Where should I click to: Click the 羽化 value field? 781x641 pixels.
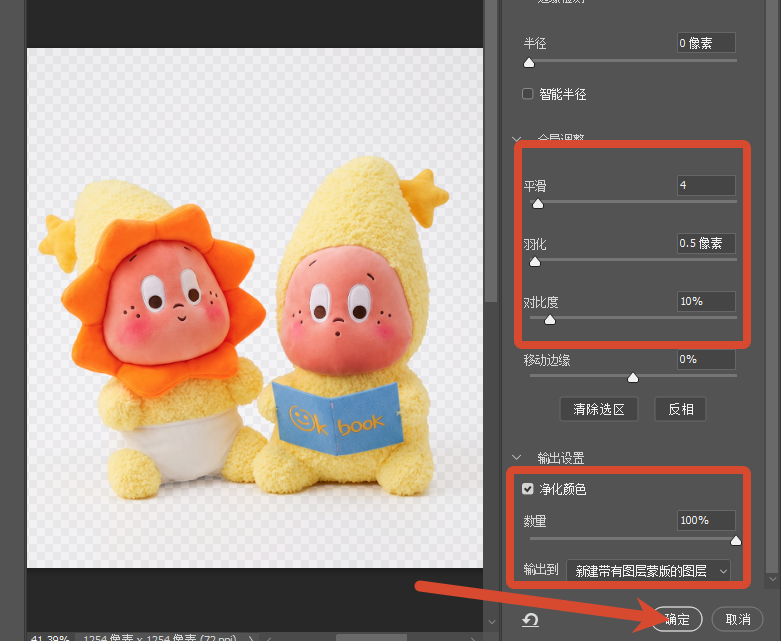[x=706, y=243]
